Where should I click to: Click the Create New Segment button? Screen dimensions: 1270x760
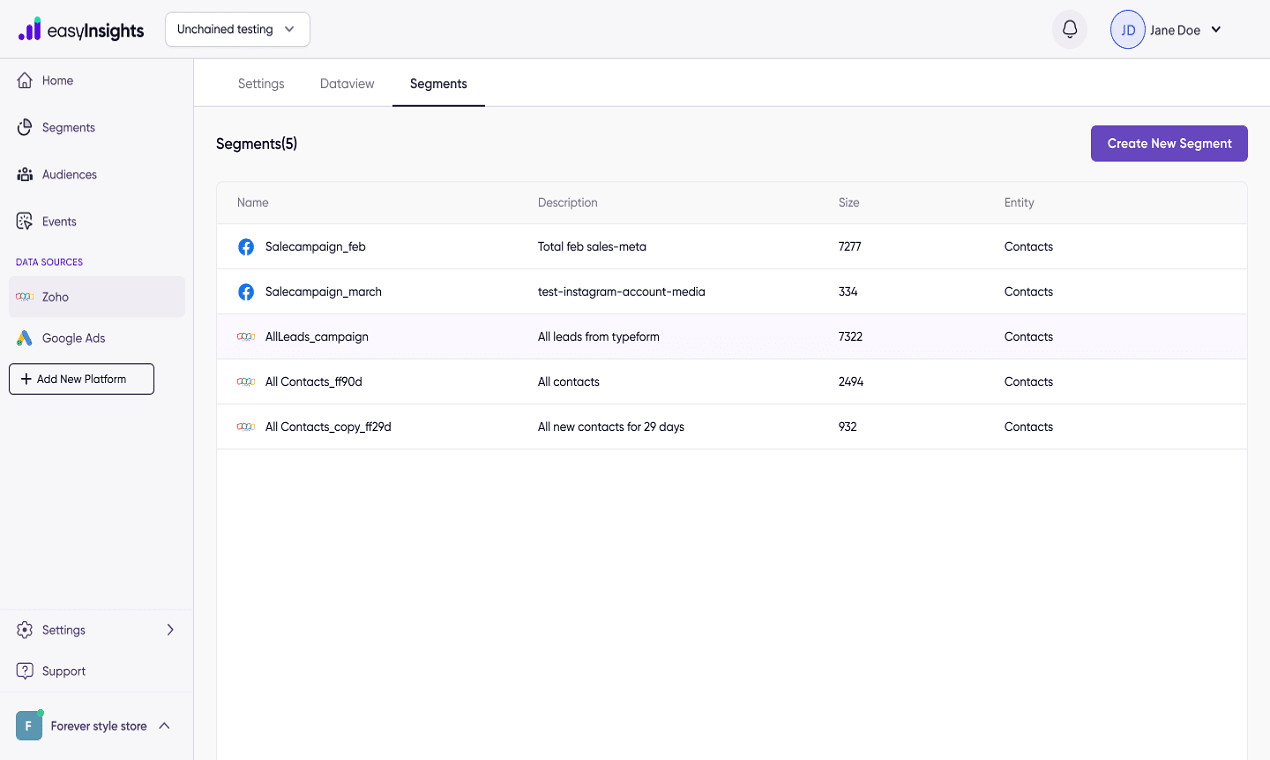(x=1169, y=143)
